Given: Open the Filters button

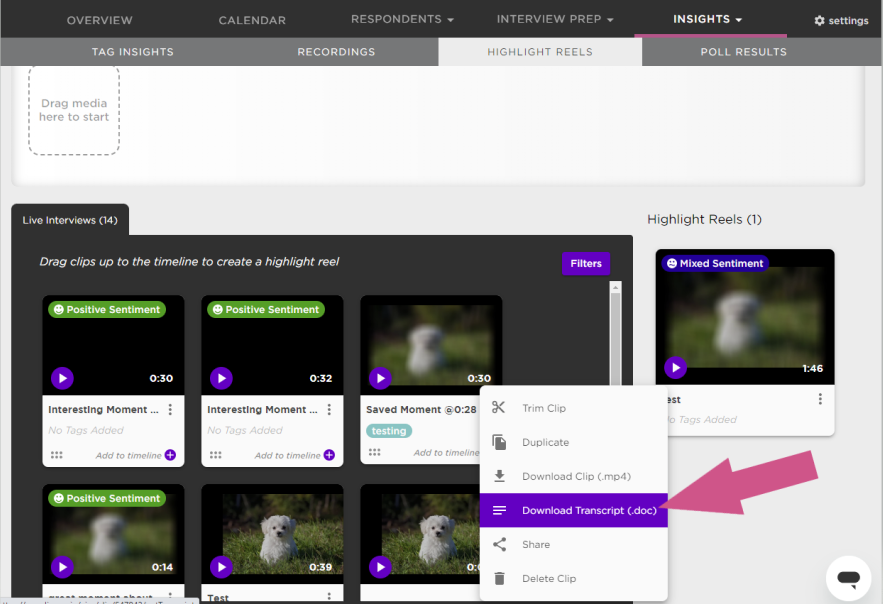Looking at the screenshot, I should [x=586, y=263].
